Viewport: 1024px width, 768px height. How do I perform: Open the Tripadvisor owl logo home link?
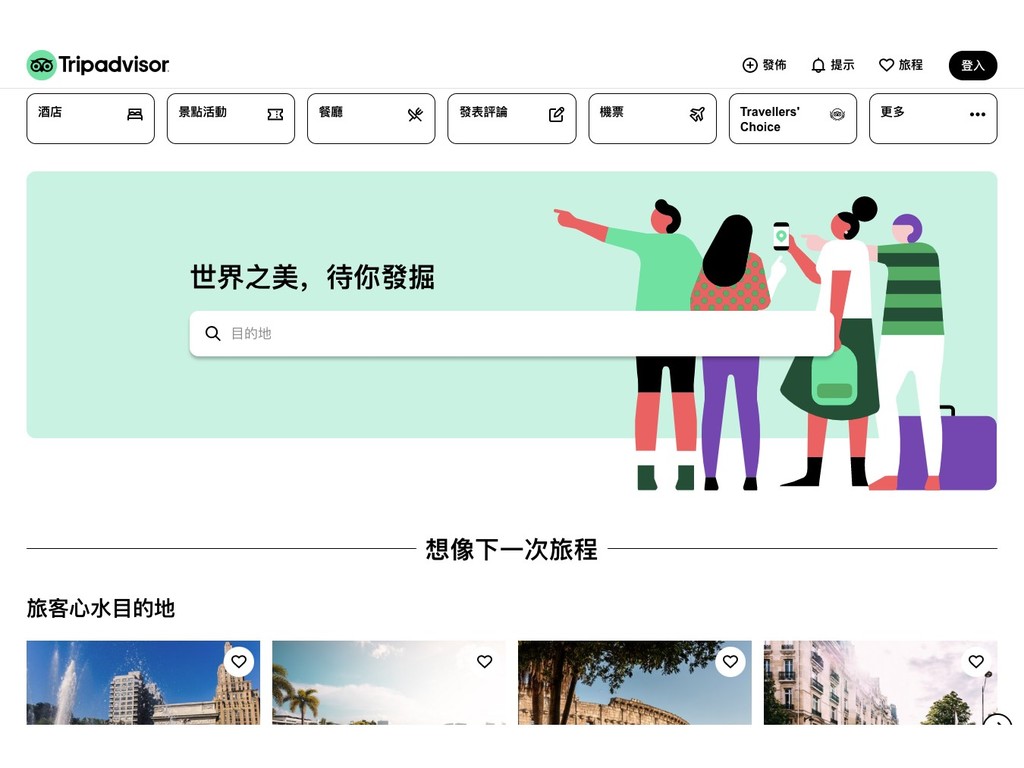click(x=98, y=65)
